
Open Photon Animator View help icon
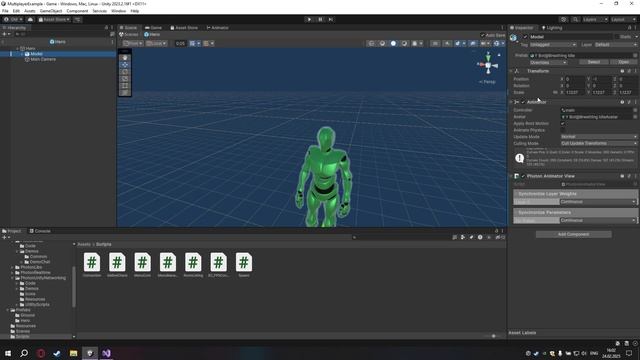pyautogui.click(x=622, y=176)
